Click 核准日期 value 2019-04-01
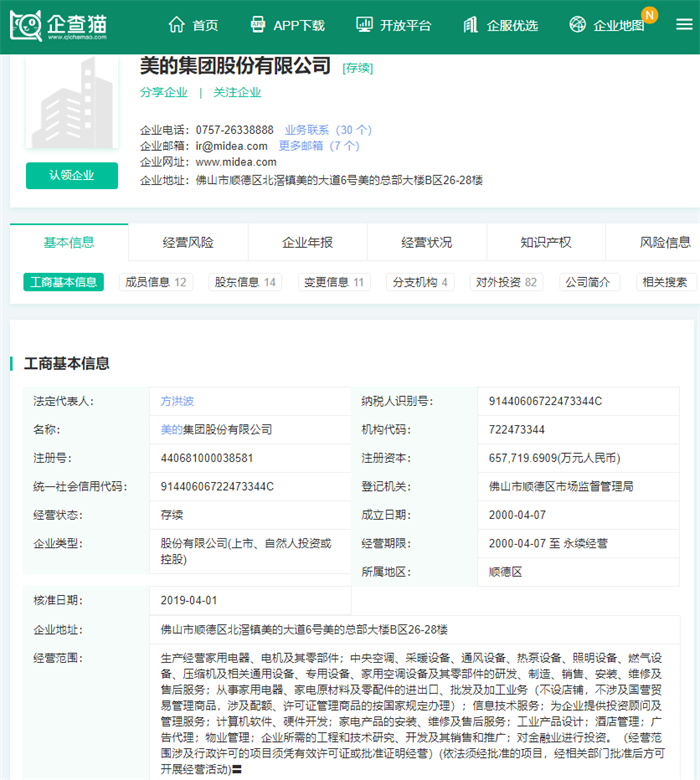Screen dimensions: 700x780 click(x=189, y=600)
